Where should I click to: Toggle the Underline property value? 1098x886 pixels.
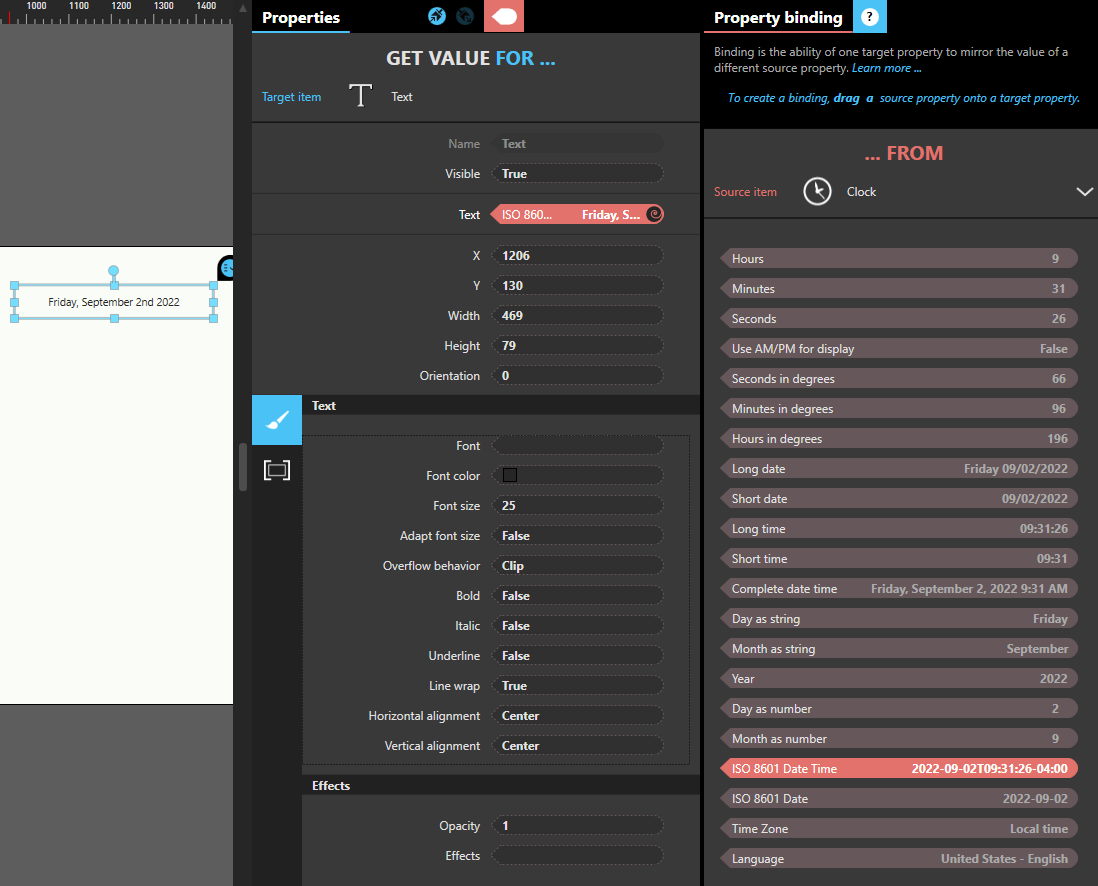click(x=578, y=656)
